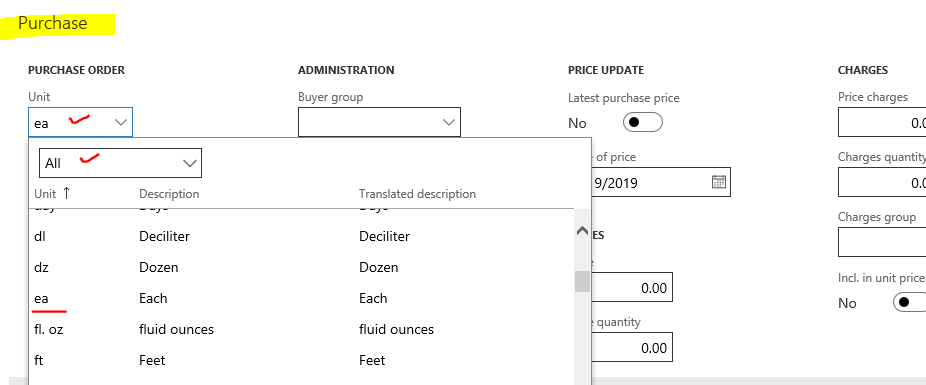Click the scroll-up arrow in unit list
The height and width of the screenshot is (385, 926).
coord(582,231)
